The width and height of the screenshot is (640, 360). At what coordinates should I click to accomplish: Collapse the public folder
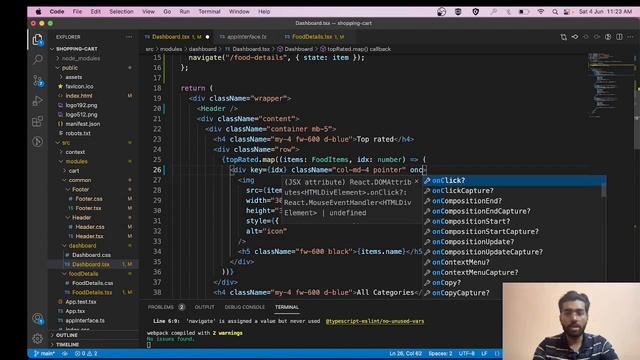click(x=70, y=68)
